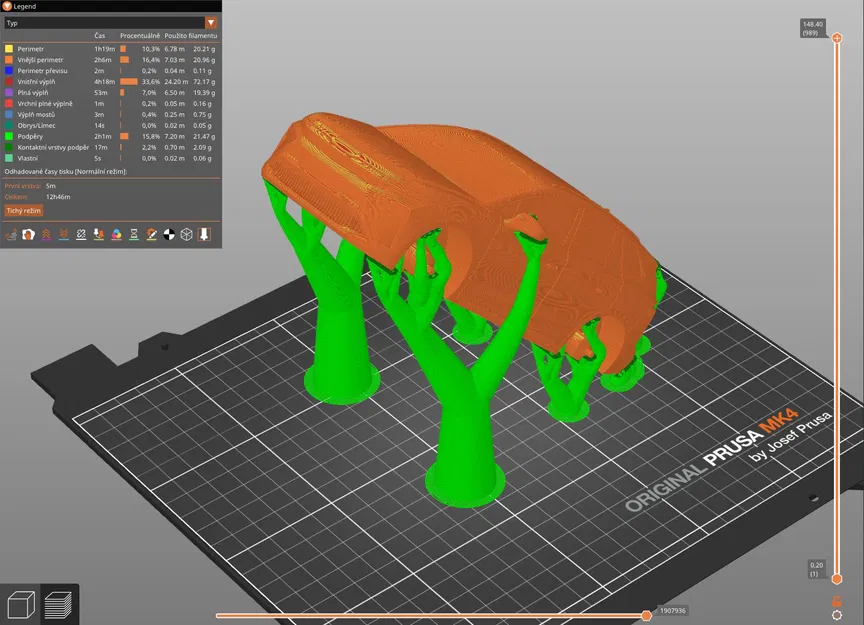Open layer slider settings cog icon
The width and height of the screenshot is (864, 625).
[x=836, y=615]
